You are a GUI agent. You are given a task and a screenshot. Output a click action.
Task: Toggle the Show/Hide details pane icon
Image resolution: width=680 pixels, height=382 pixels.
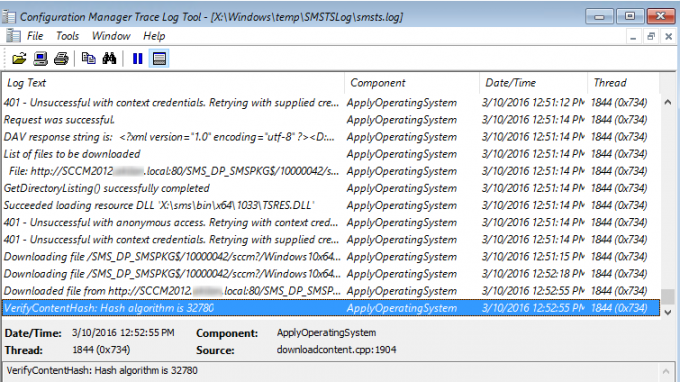tap(159, 59)
